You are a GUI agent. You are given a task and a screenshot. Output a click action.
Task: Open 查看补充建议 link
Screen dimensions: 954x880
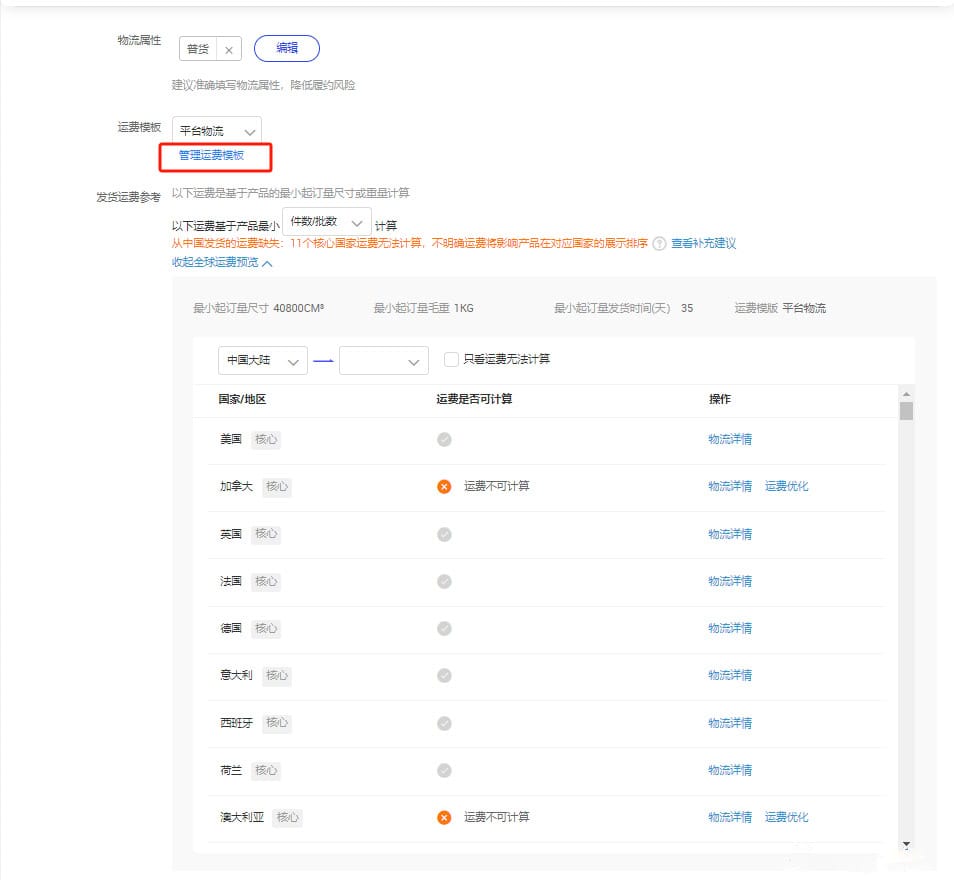703,244
